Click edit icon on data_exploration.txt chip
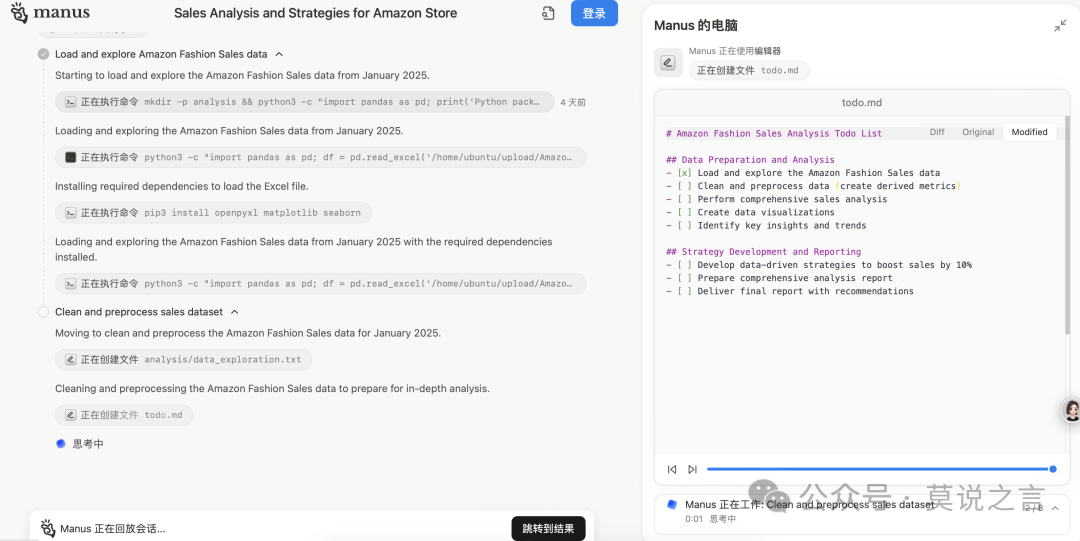Screen dimensions: 1080x541 70,360
